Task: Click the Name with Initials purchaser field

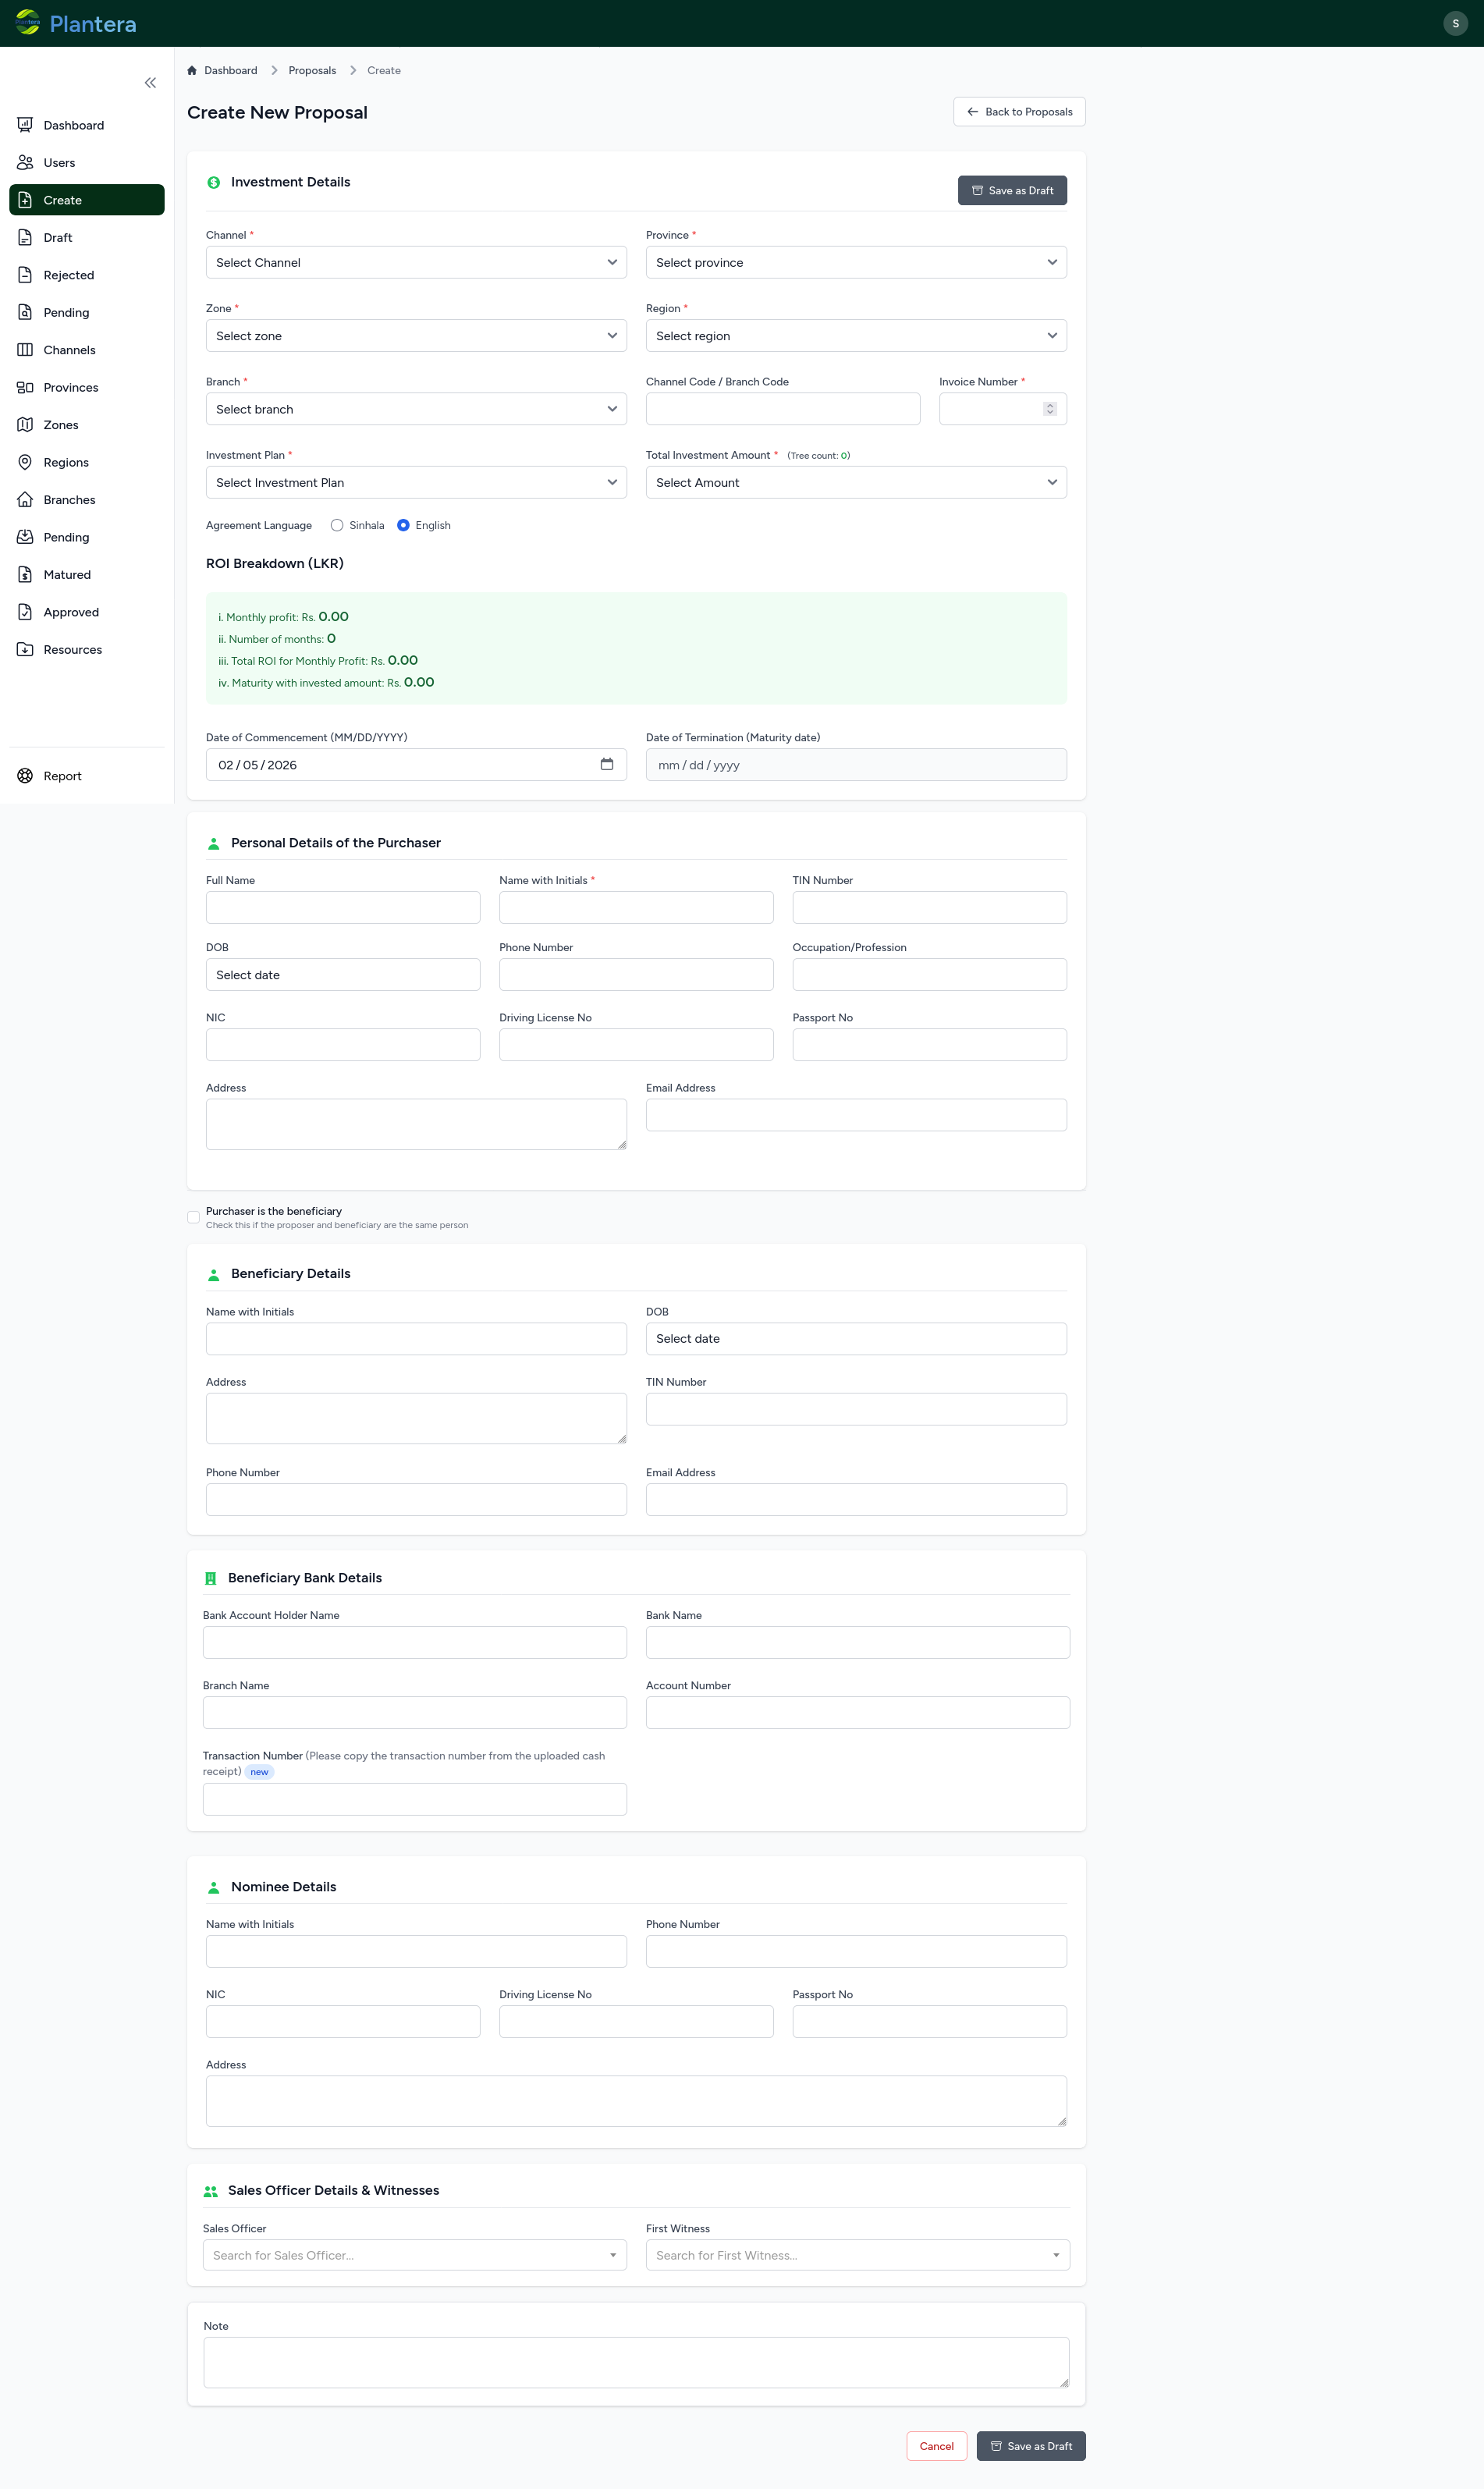Action: tap(636, 907)
